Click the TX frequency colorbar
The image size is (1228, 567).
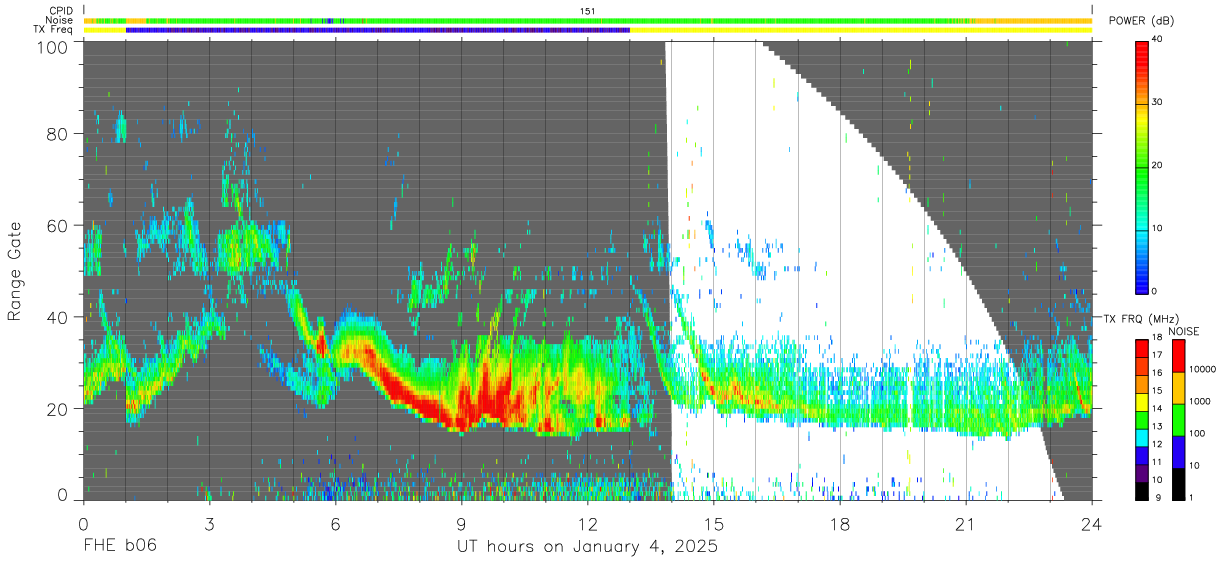[1141, 419]
